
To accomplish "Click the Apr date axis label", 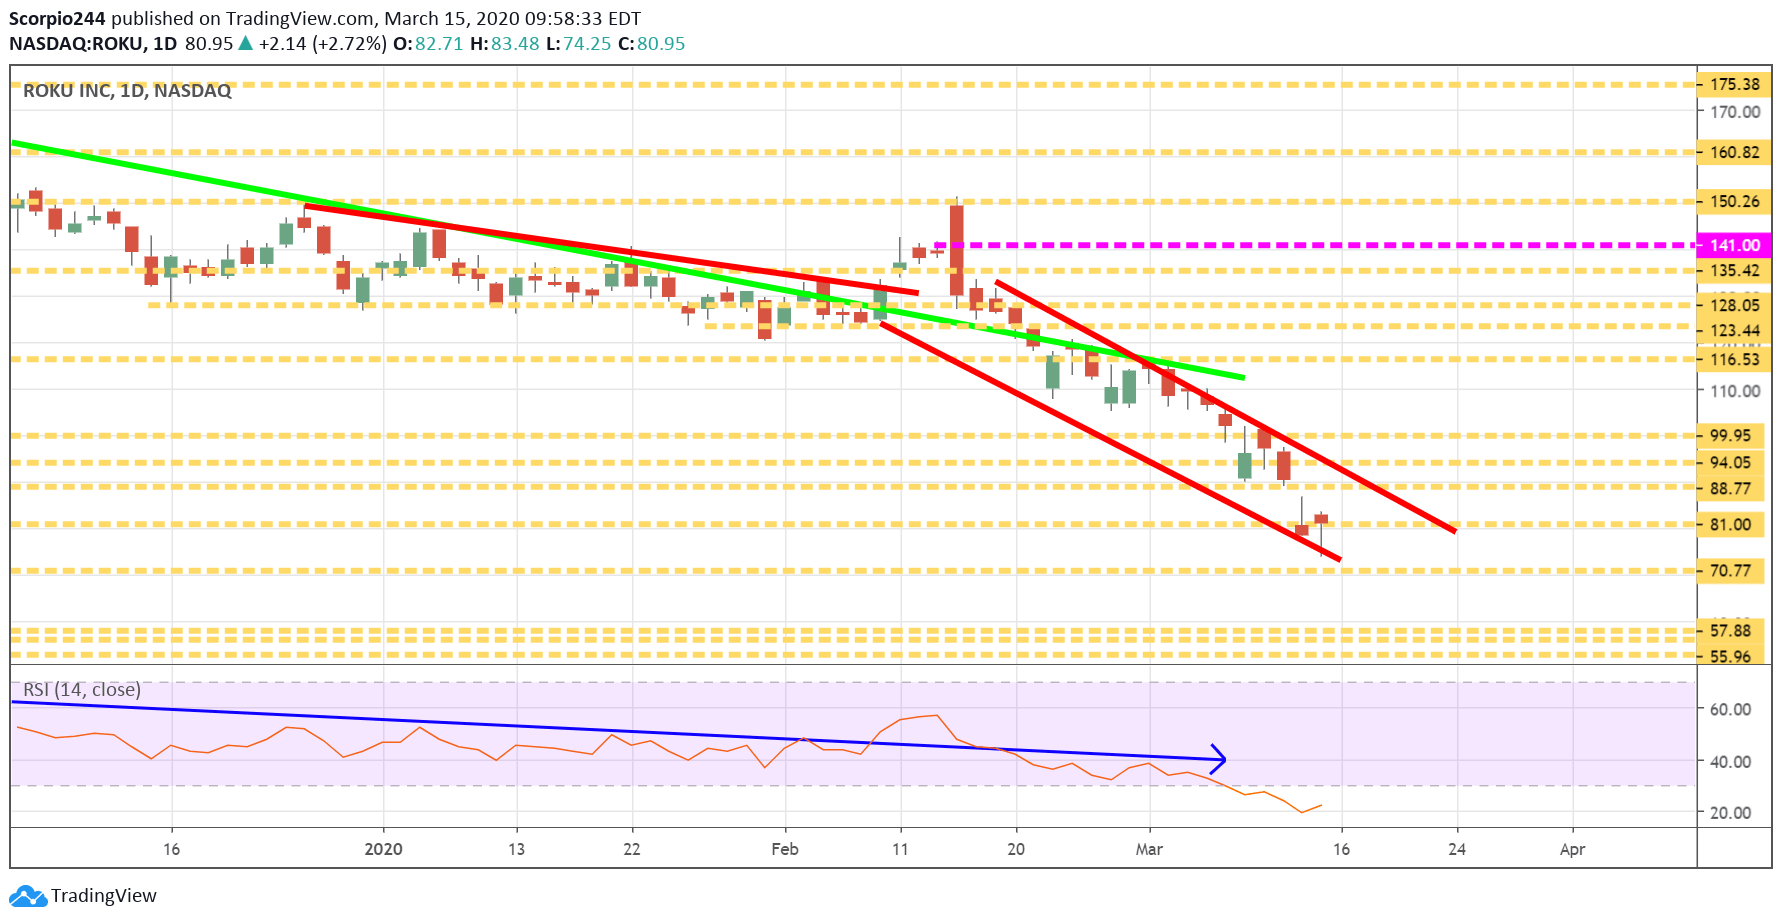I will click(1573, 849).
